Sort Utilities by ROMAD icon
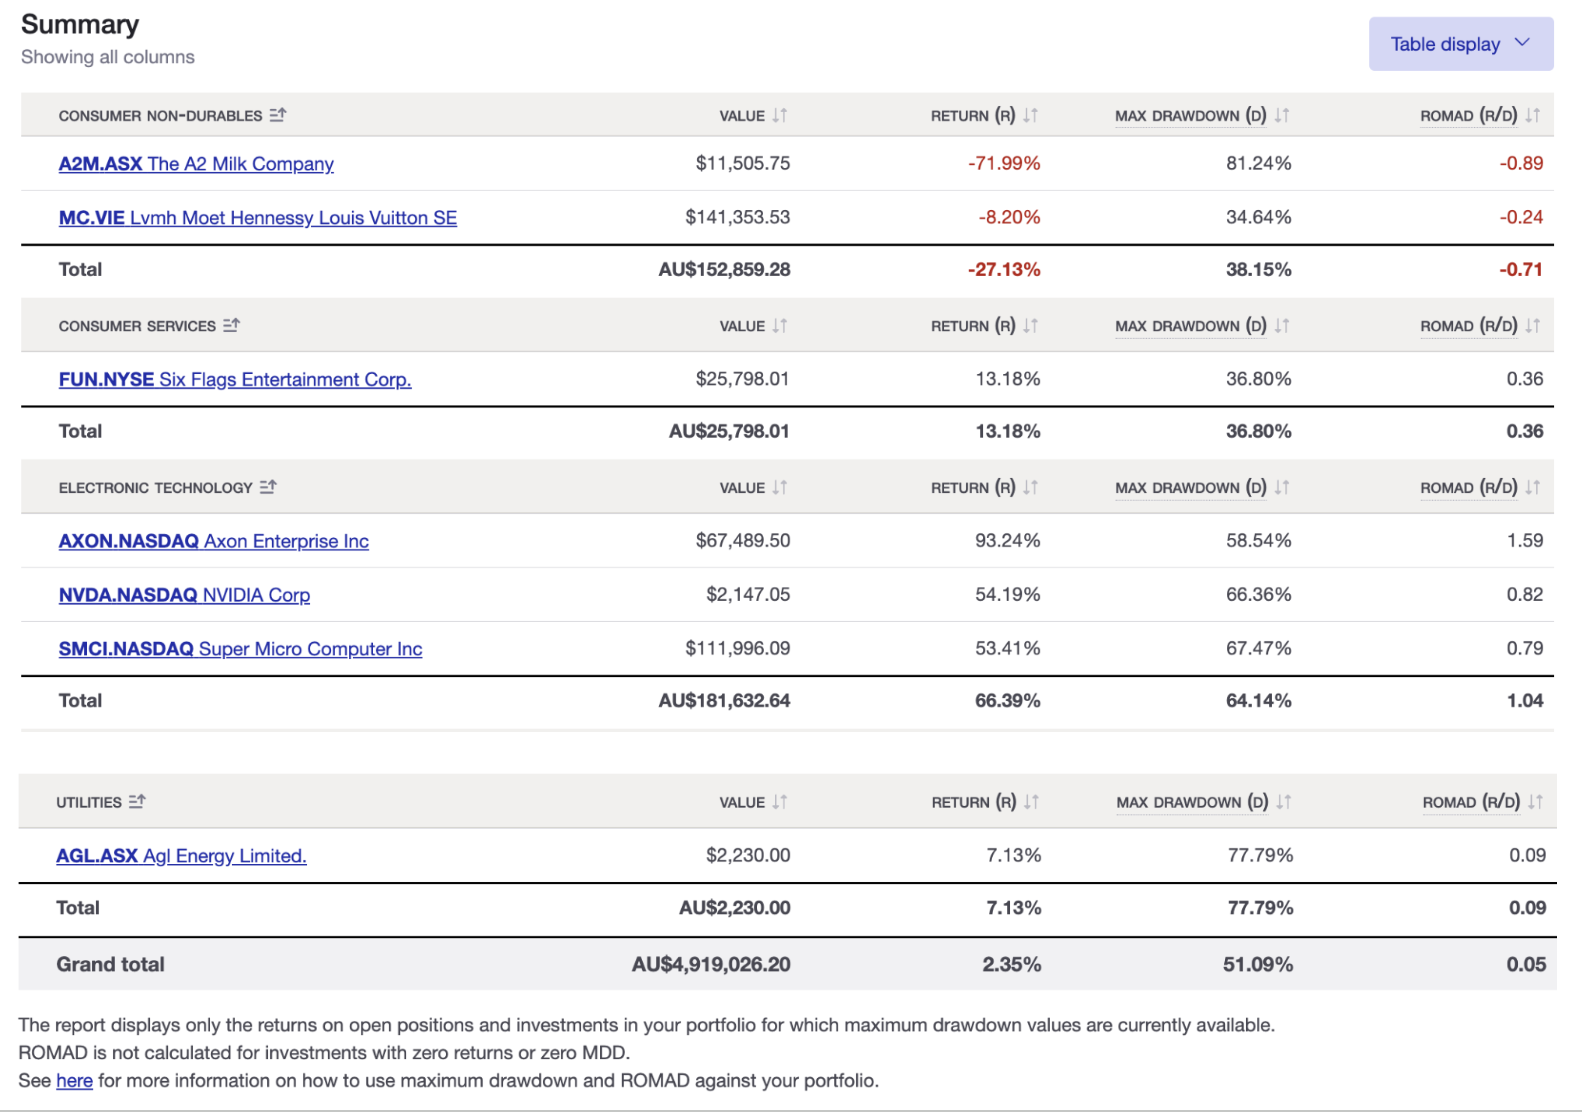1582x1112 pixels. (x=1536, y=801)
